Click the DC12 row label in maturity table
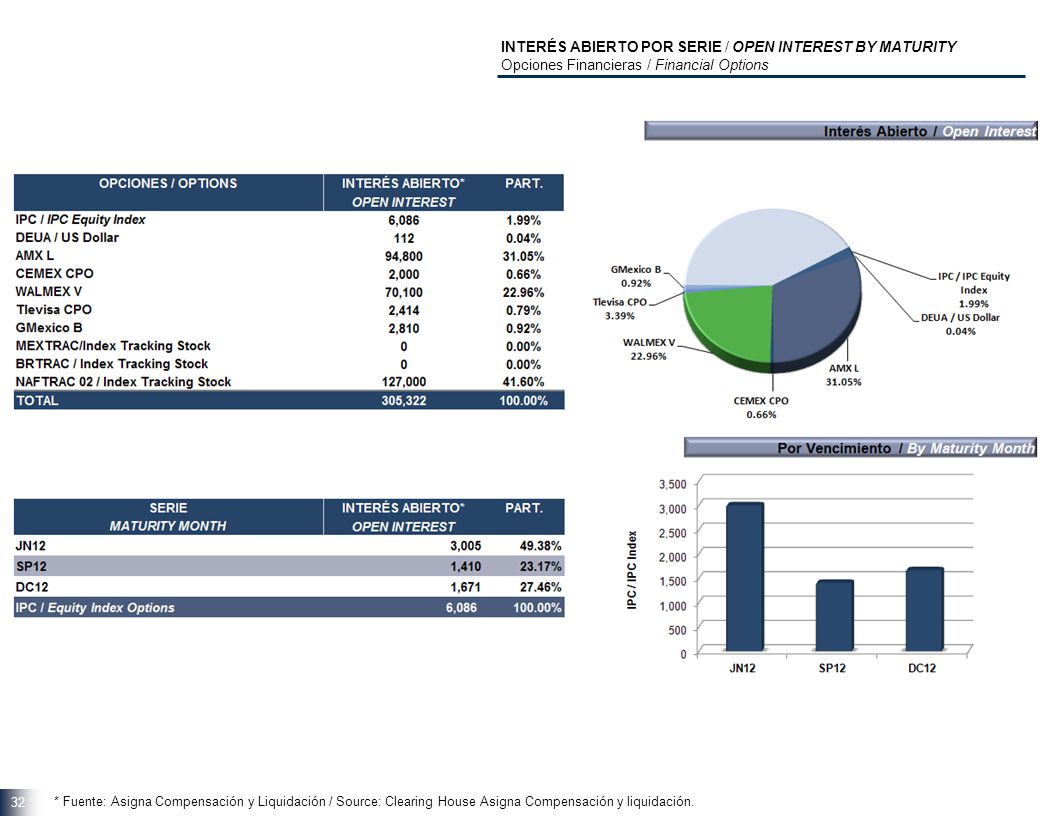The height and width of the screenshot is (816, 1054). point(32,587)
